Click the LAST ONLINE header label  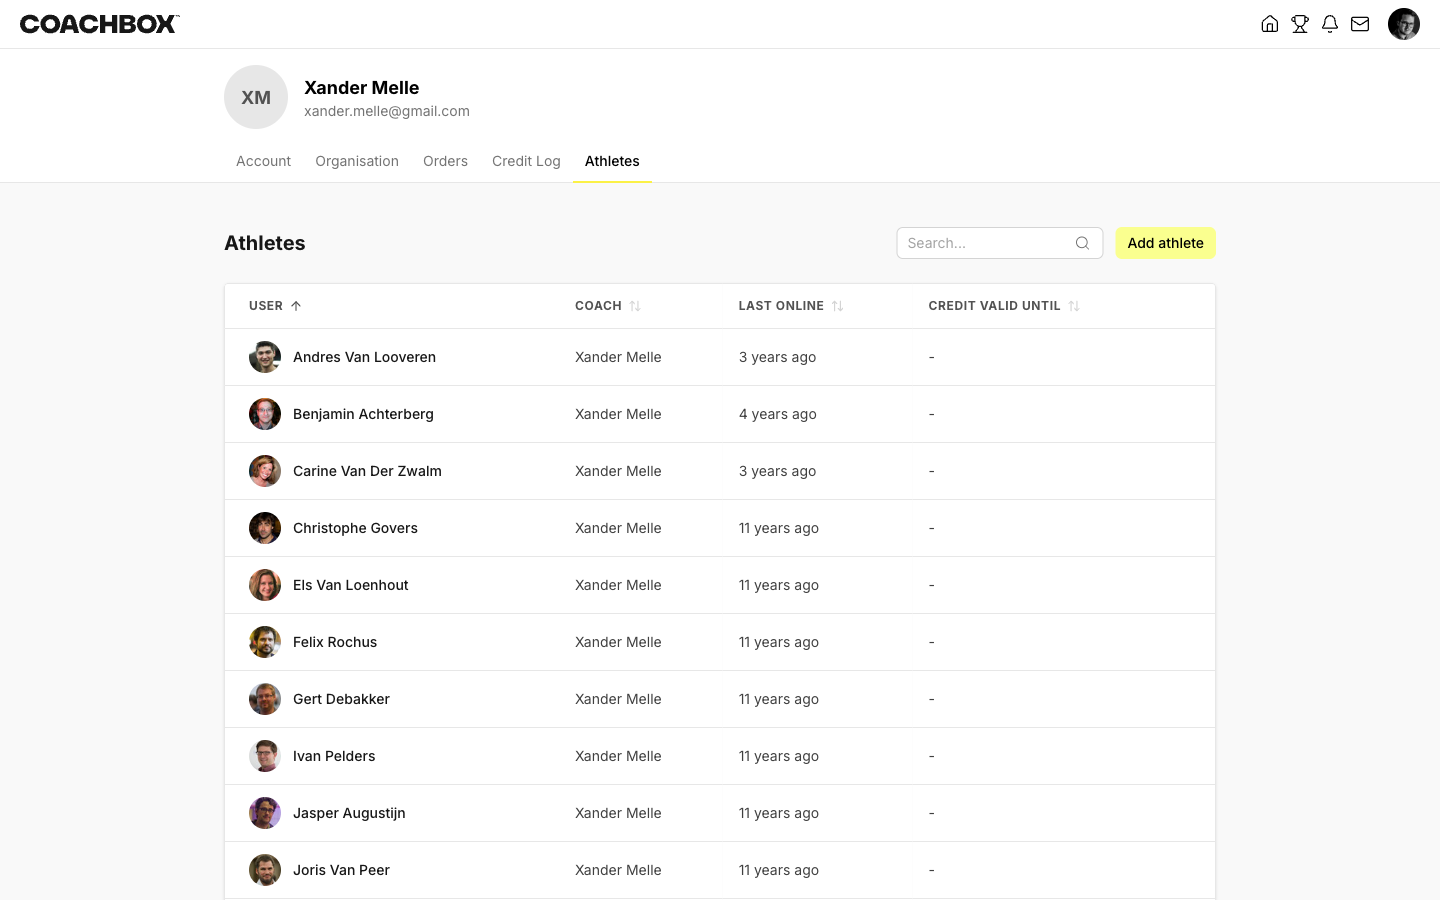pyautogui.click(x=781, y=306)
